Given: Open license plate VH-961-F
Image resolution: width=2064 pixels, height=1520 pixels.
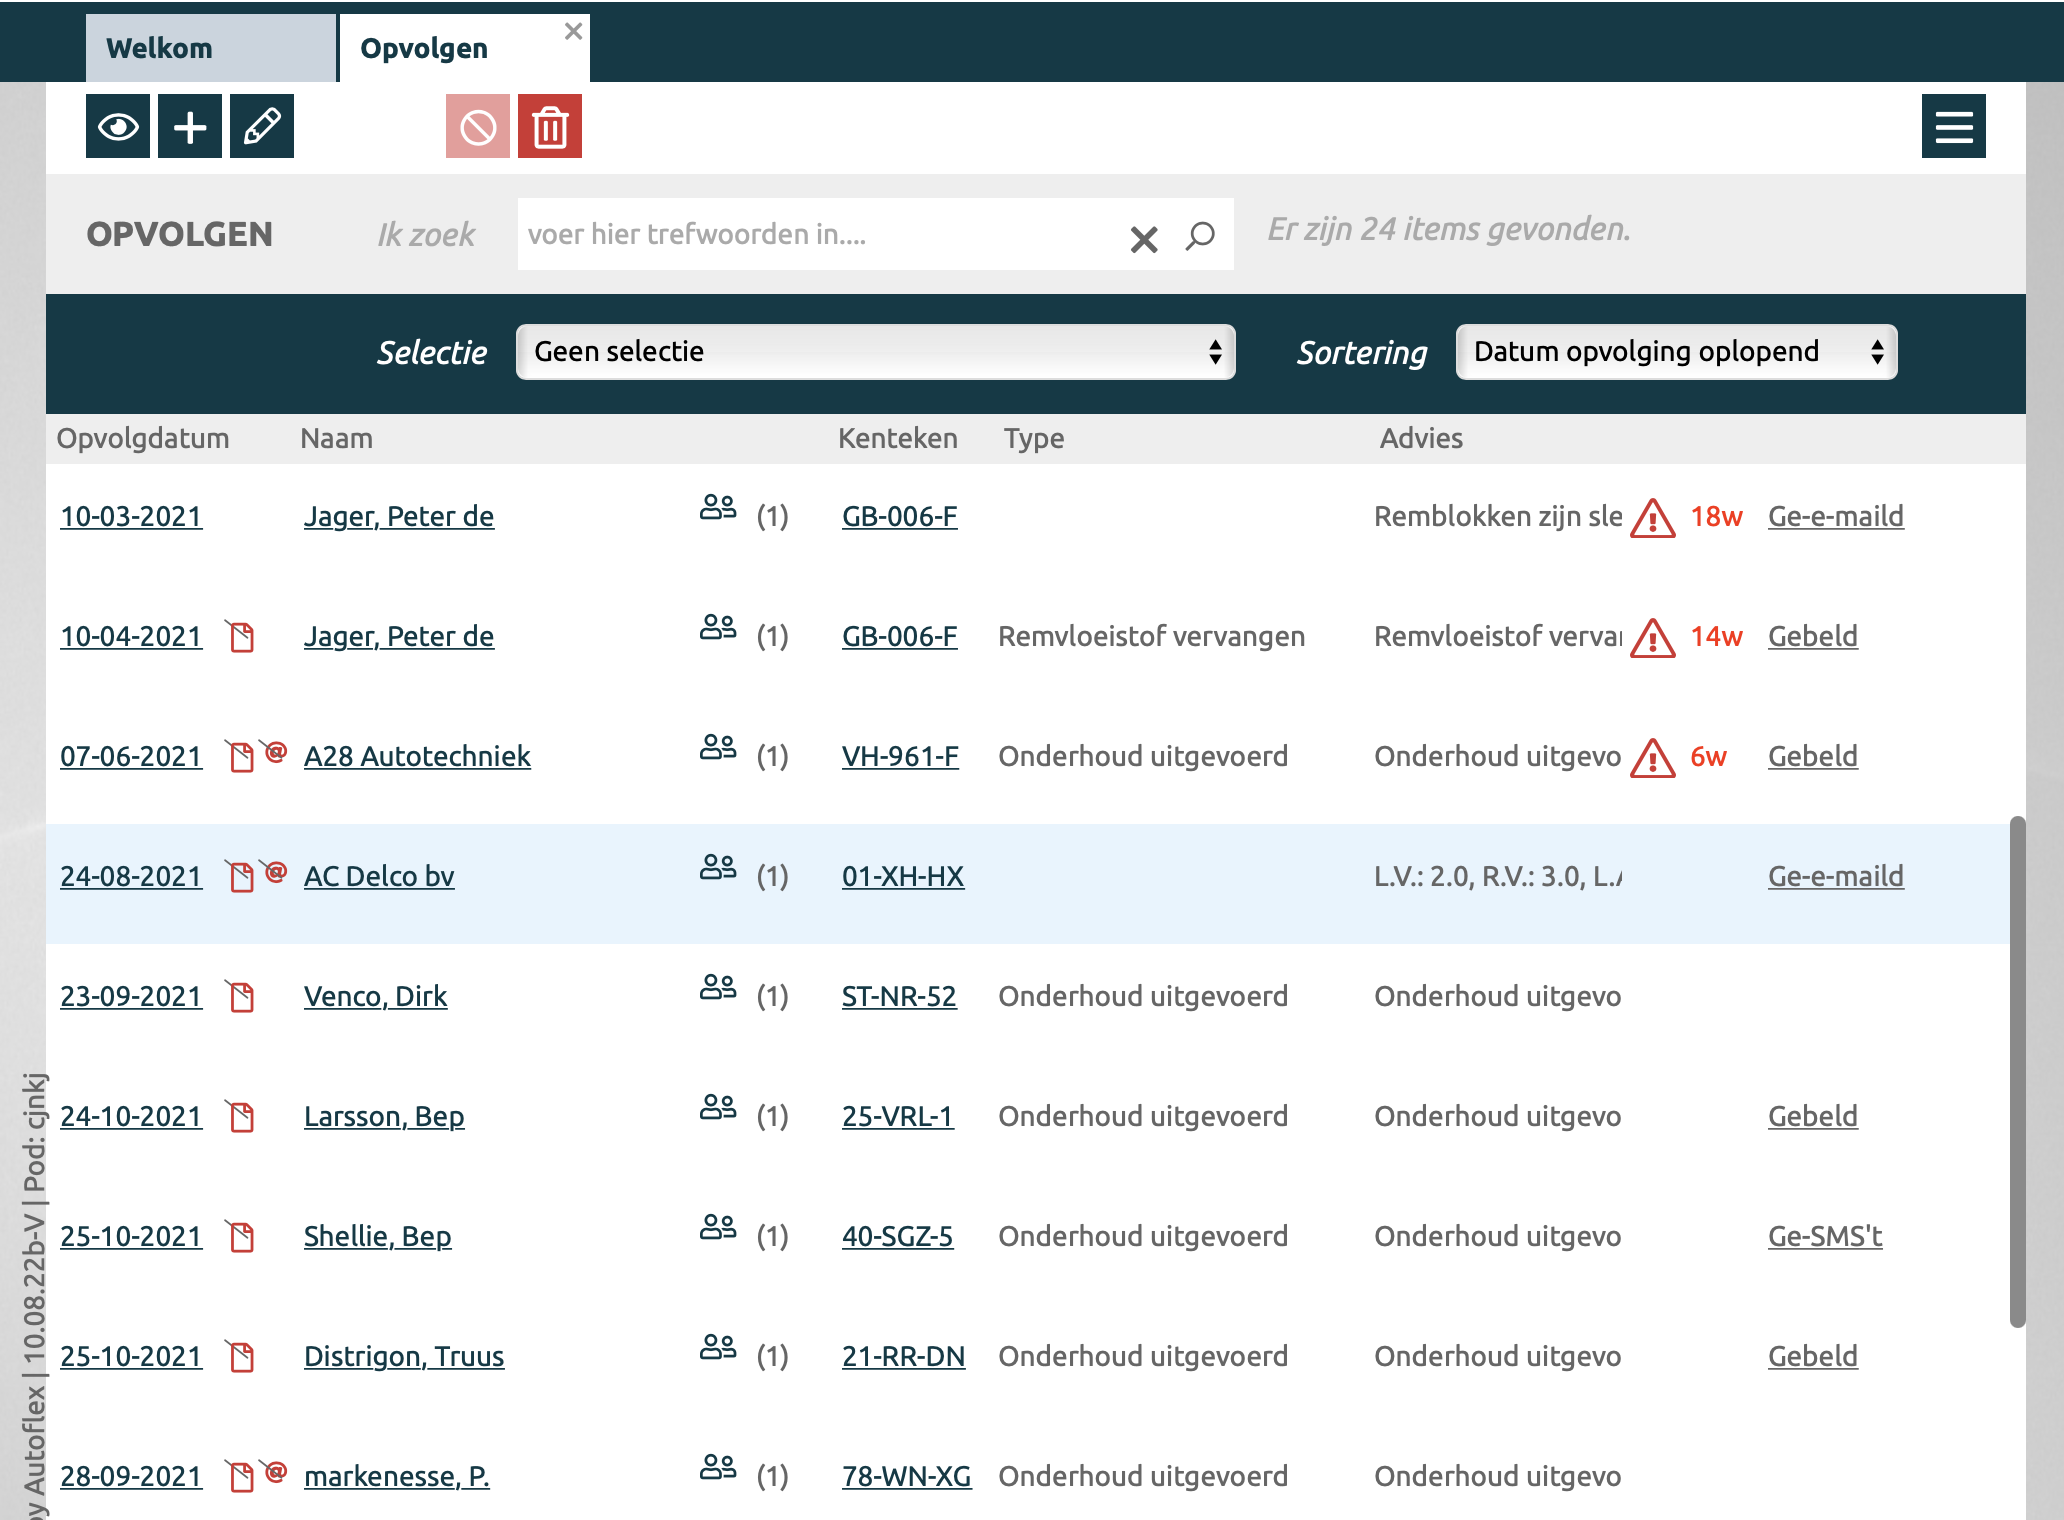Looking at the screenshot, I should tap(900, 757).
